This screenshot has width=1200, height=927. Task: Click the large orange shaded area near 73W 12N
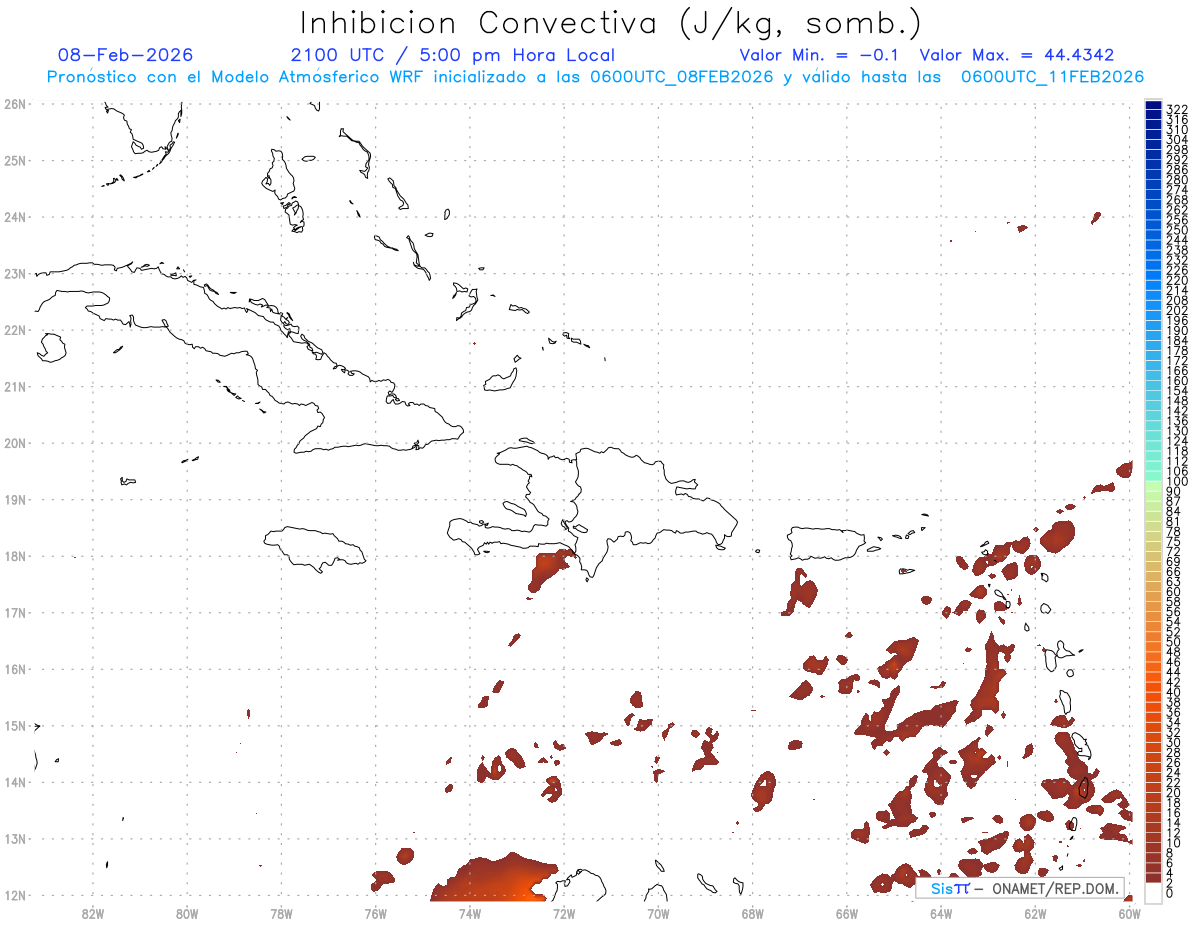click(x=495, y=878)
